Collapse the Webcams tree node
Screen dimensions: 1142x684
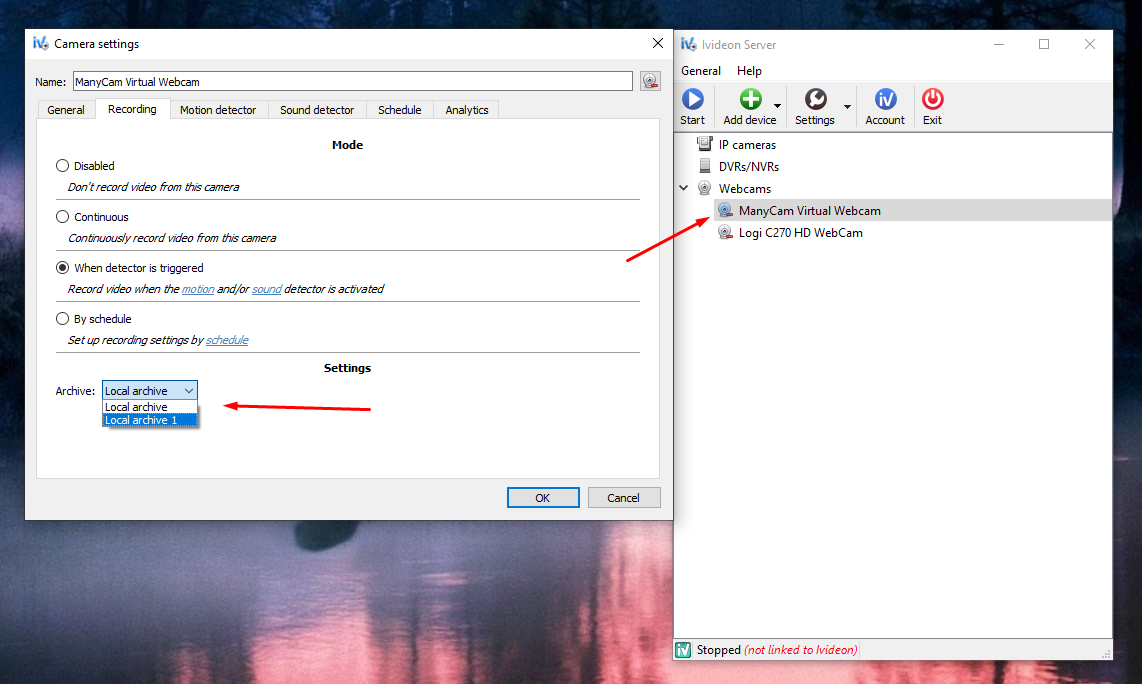point(684,188)
